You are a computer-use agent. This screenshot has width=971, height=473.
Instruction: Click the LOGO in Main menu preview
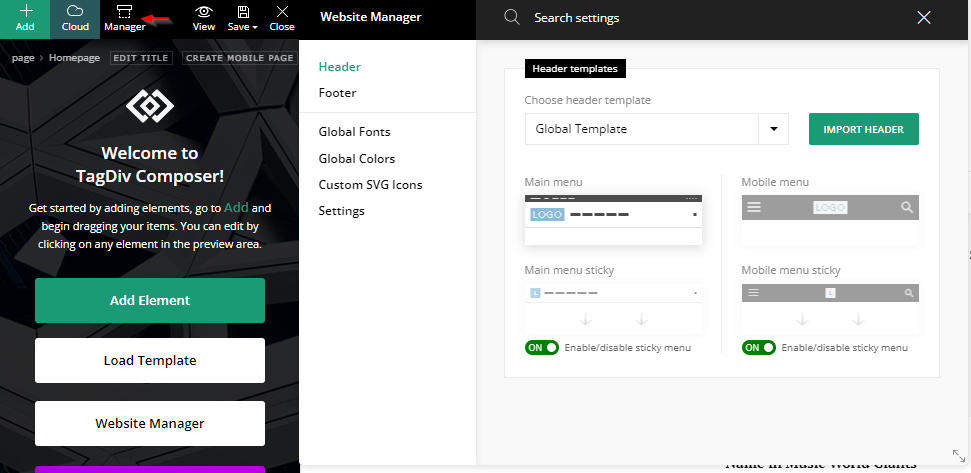click(x=547, y=214)
